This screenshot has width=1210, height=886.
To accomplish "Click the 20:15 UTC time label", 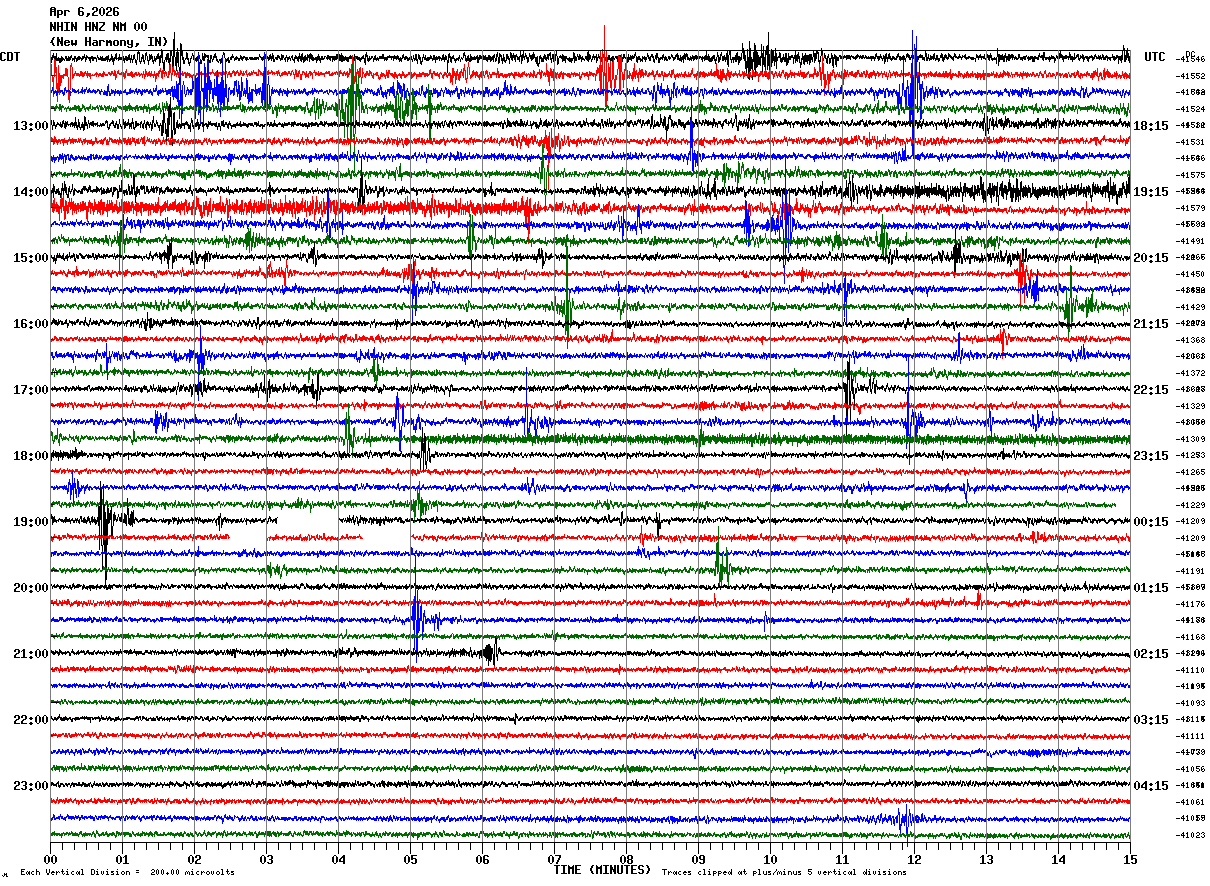I will [1151, 258].
